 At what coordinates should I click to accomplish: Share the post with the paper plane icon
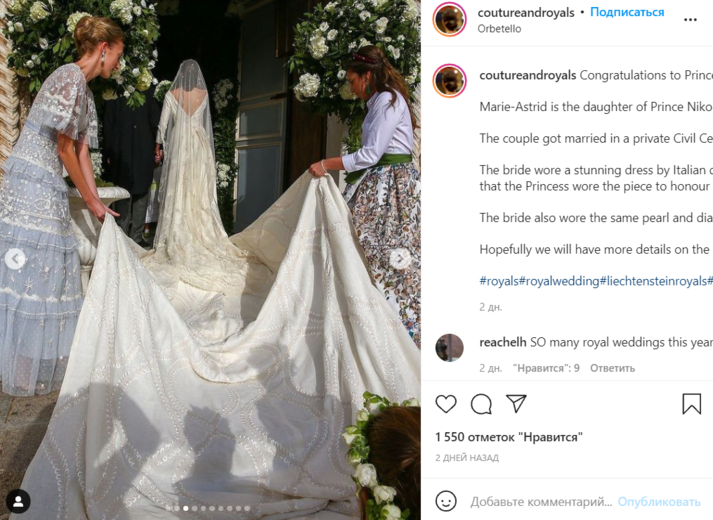click(516, 403)
